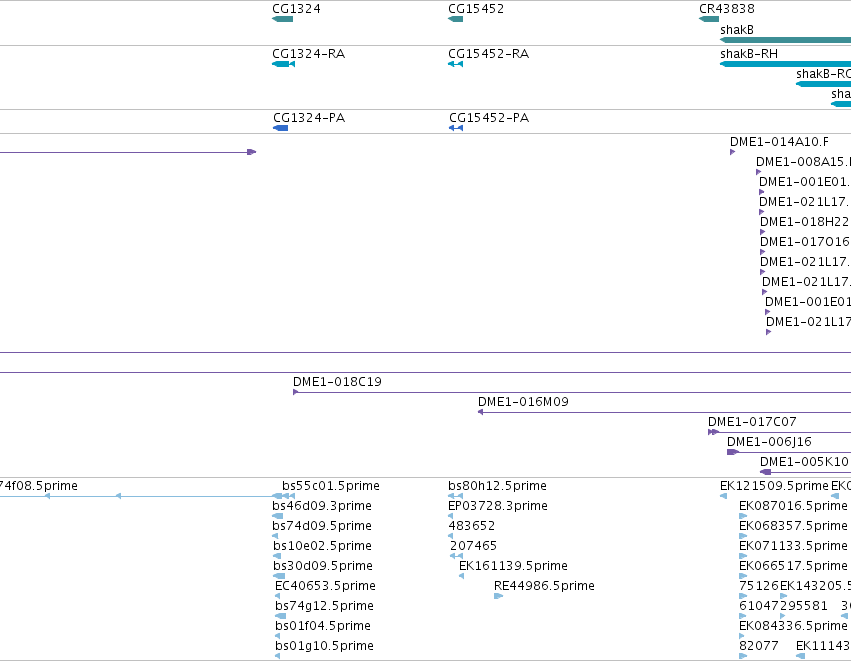The height and width of the screenshot is (661, 851).
Task: Select the CG15452-PA protein glyph
Action: point(456,128)
